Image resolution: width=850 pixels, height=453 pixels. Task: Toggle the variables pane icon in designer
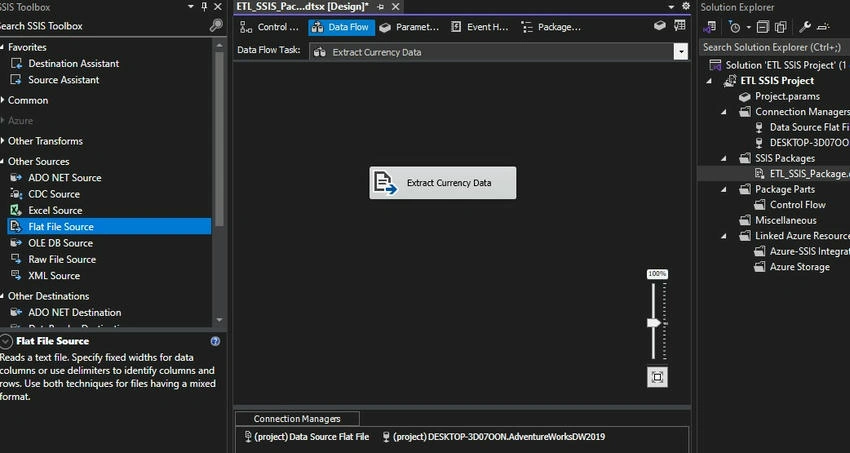point(680,25)
